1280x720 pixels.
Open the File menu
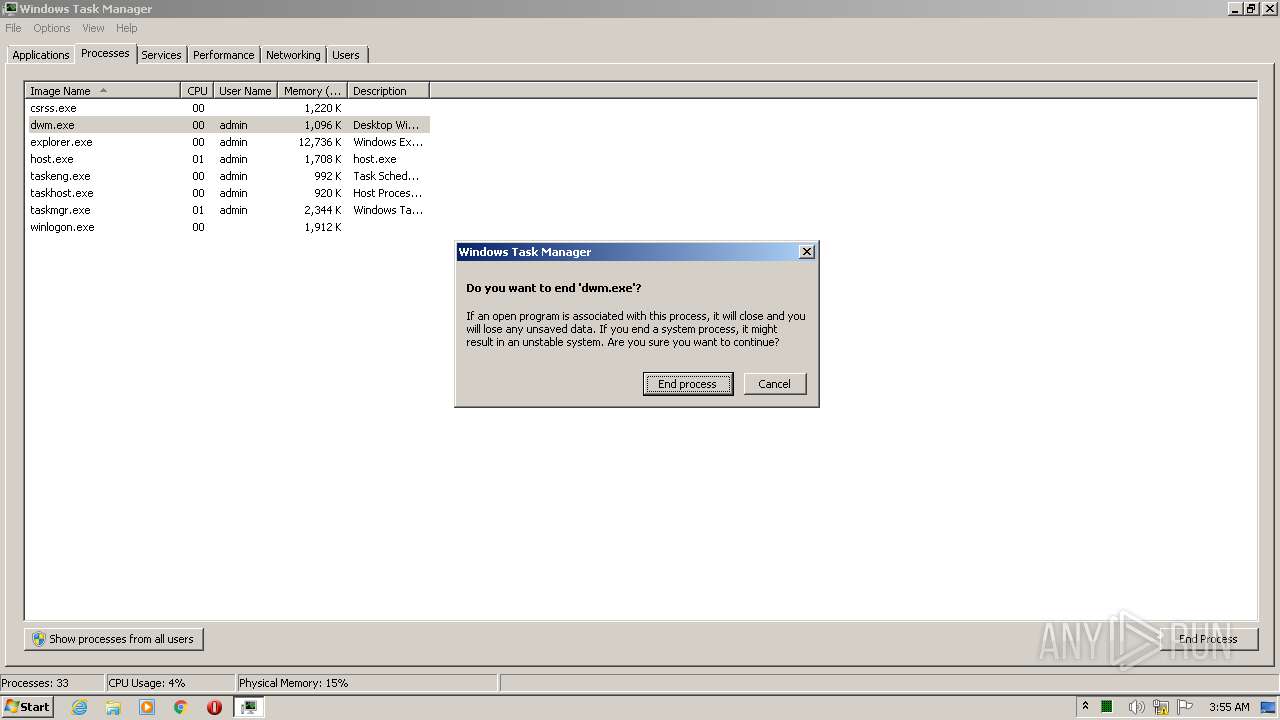point(13,28)
